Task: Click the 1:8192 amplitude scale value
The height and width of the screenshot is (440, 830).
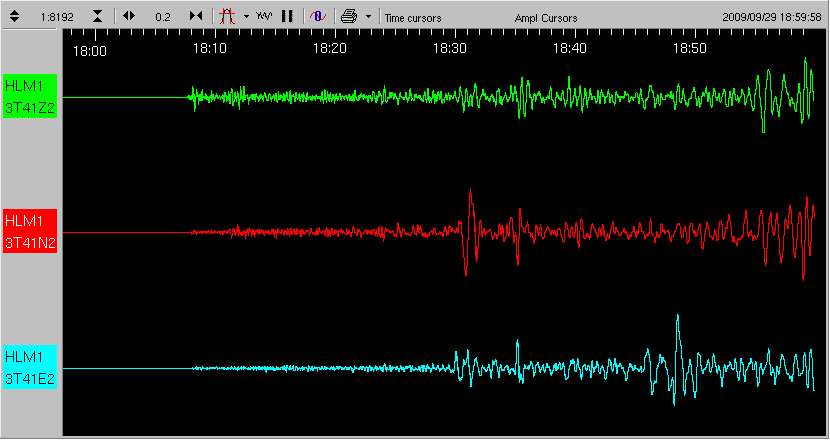Action: point(56,17)
